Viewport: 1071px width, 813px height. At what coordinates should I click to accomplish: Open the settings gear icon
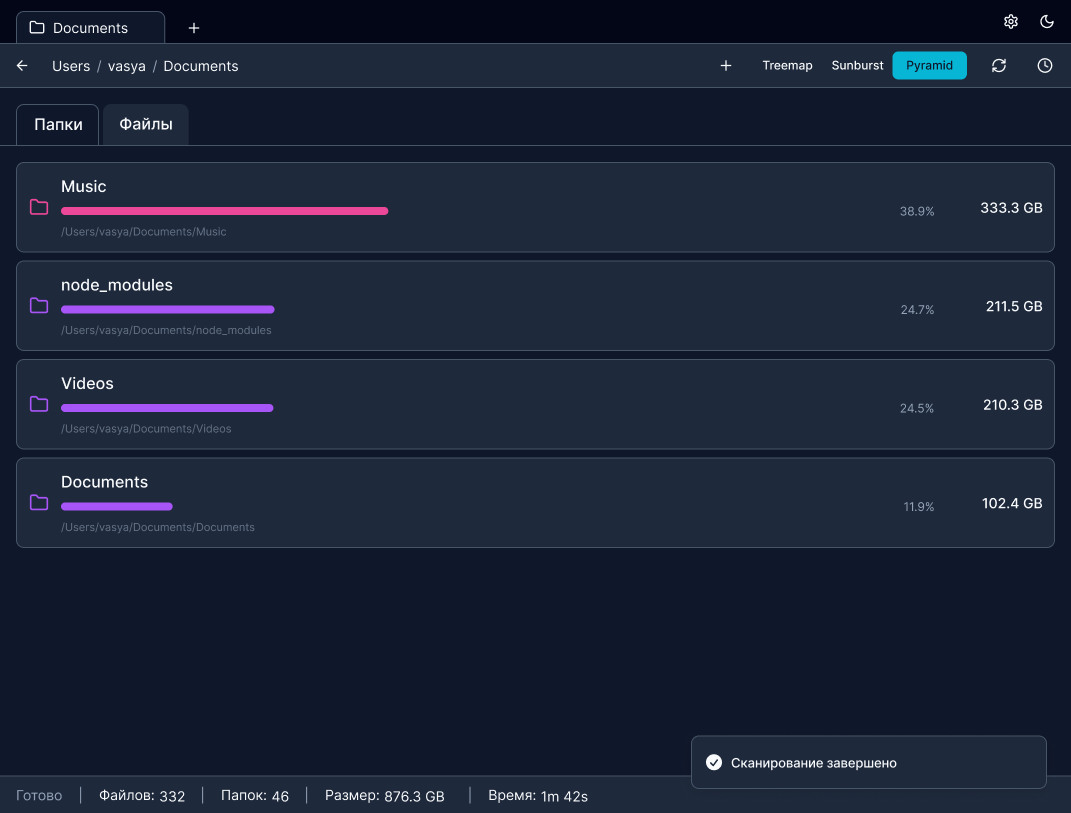point(1011,22)
